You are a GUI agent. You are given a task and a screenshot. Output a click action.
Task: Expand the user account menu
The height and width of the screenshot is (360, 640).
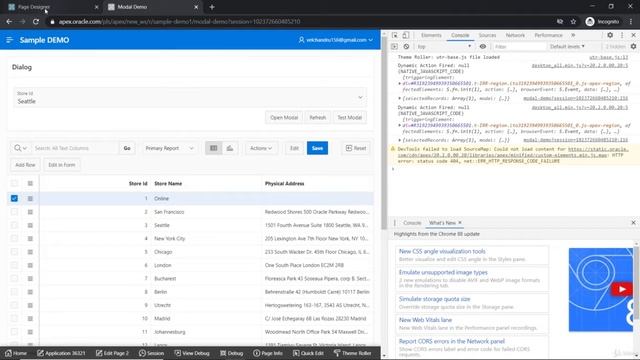336,40
